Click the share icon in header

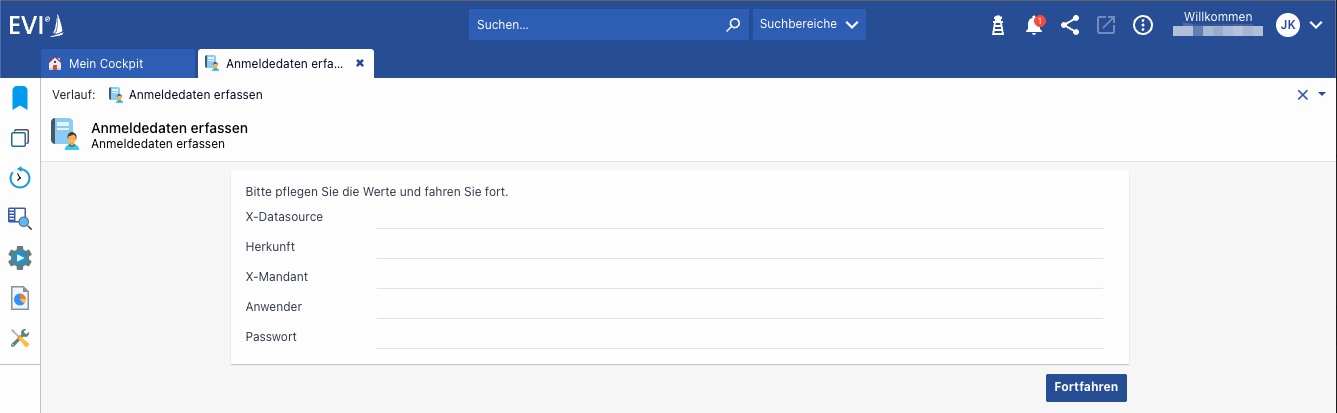[1070, 25]
